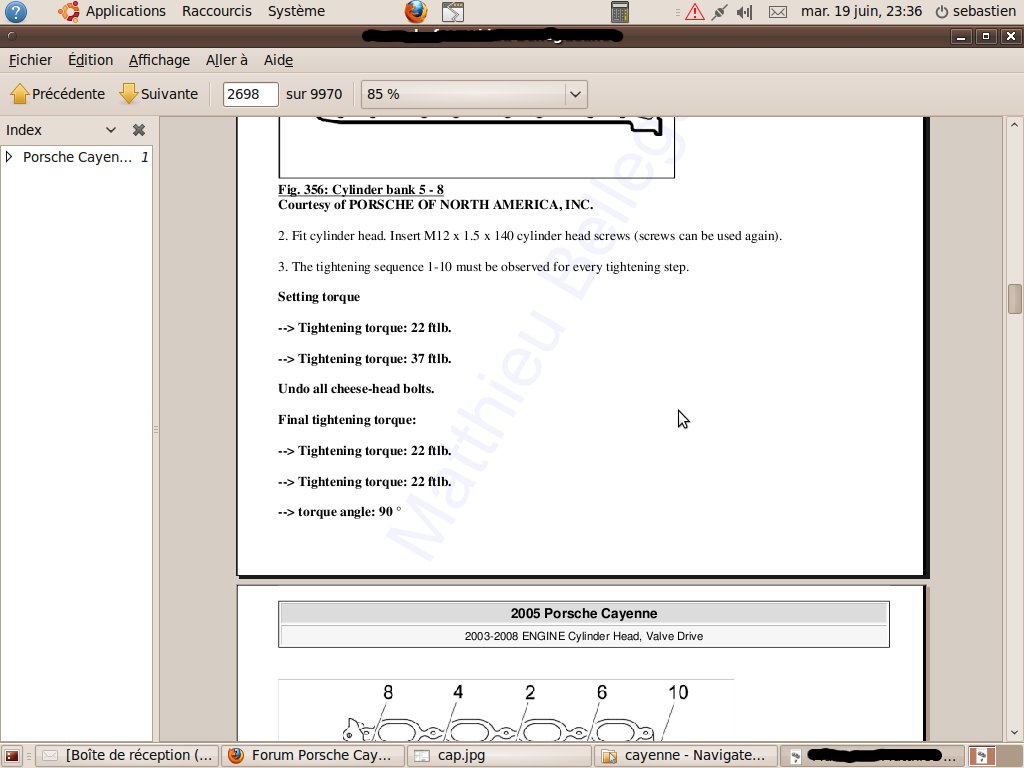Click the sidebar pane divider handle
1024x768 pixels.
pyautogui.click(x=155, y=429)
